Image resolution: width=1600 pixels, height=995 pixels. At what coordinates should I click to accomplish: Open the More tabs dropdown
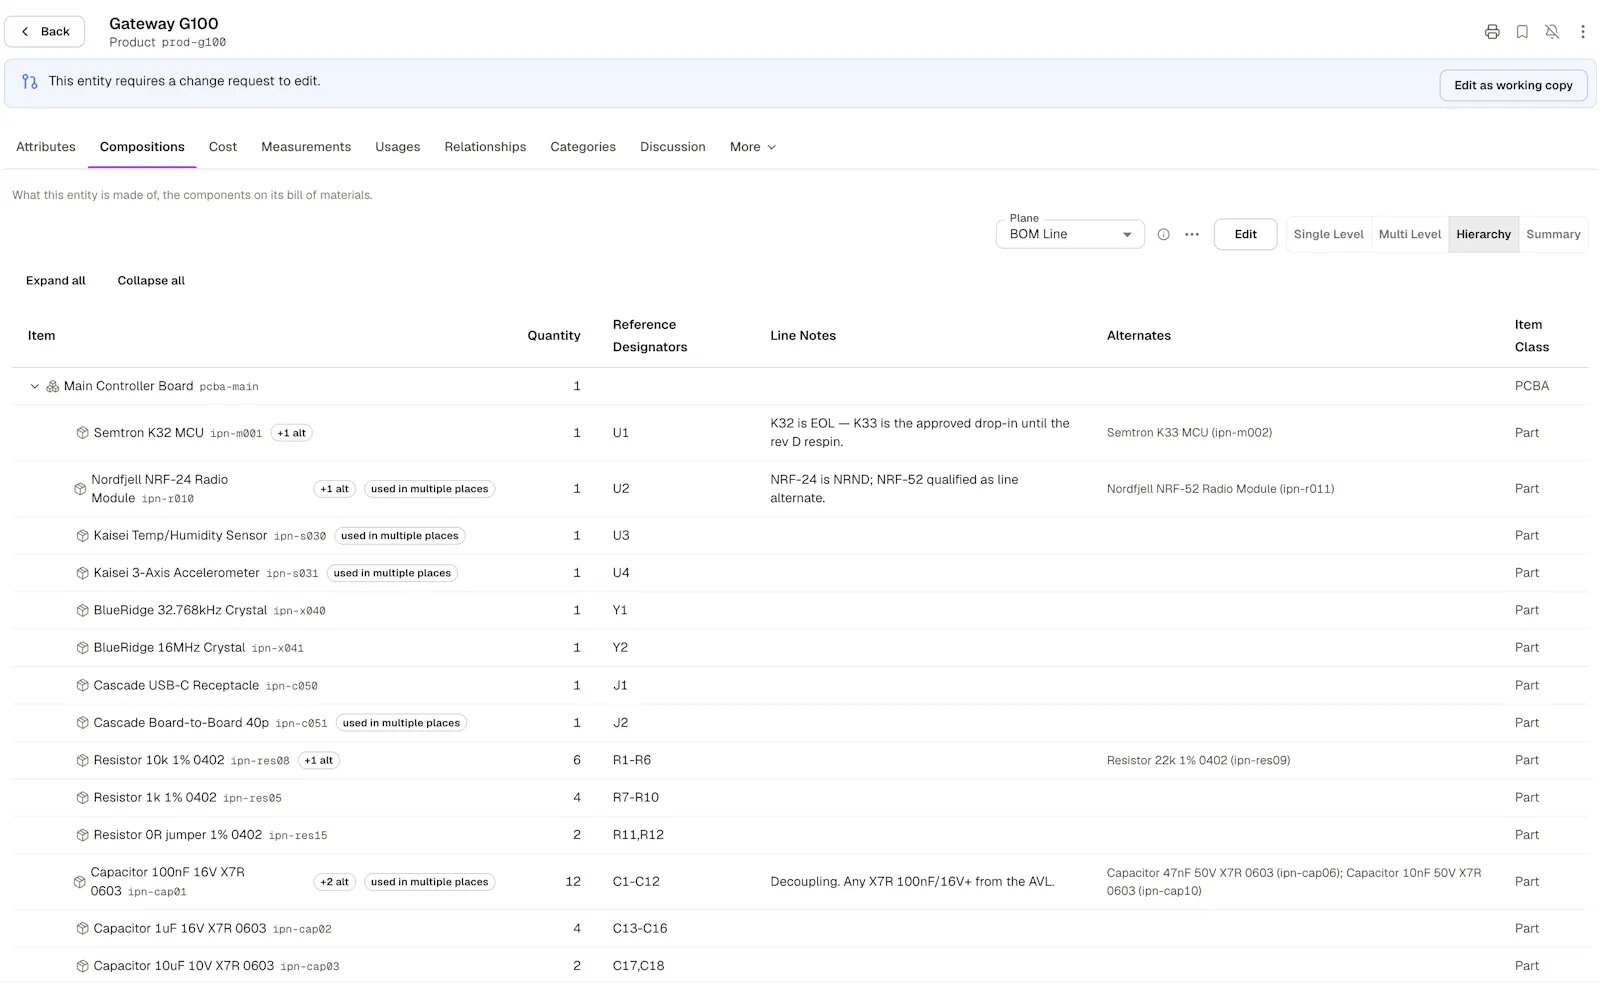pyautogui.click(x=753, y=147)
